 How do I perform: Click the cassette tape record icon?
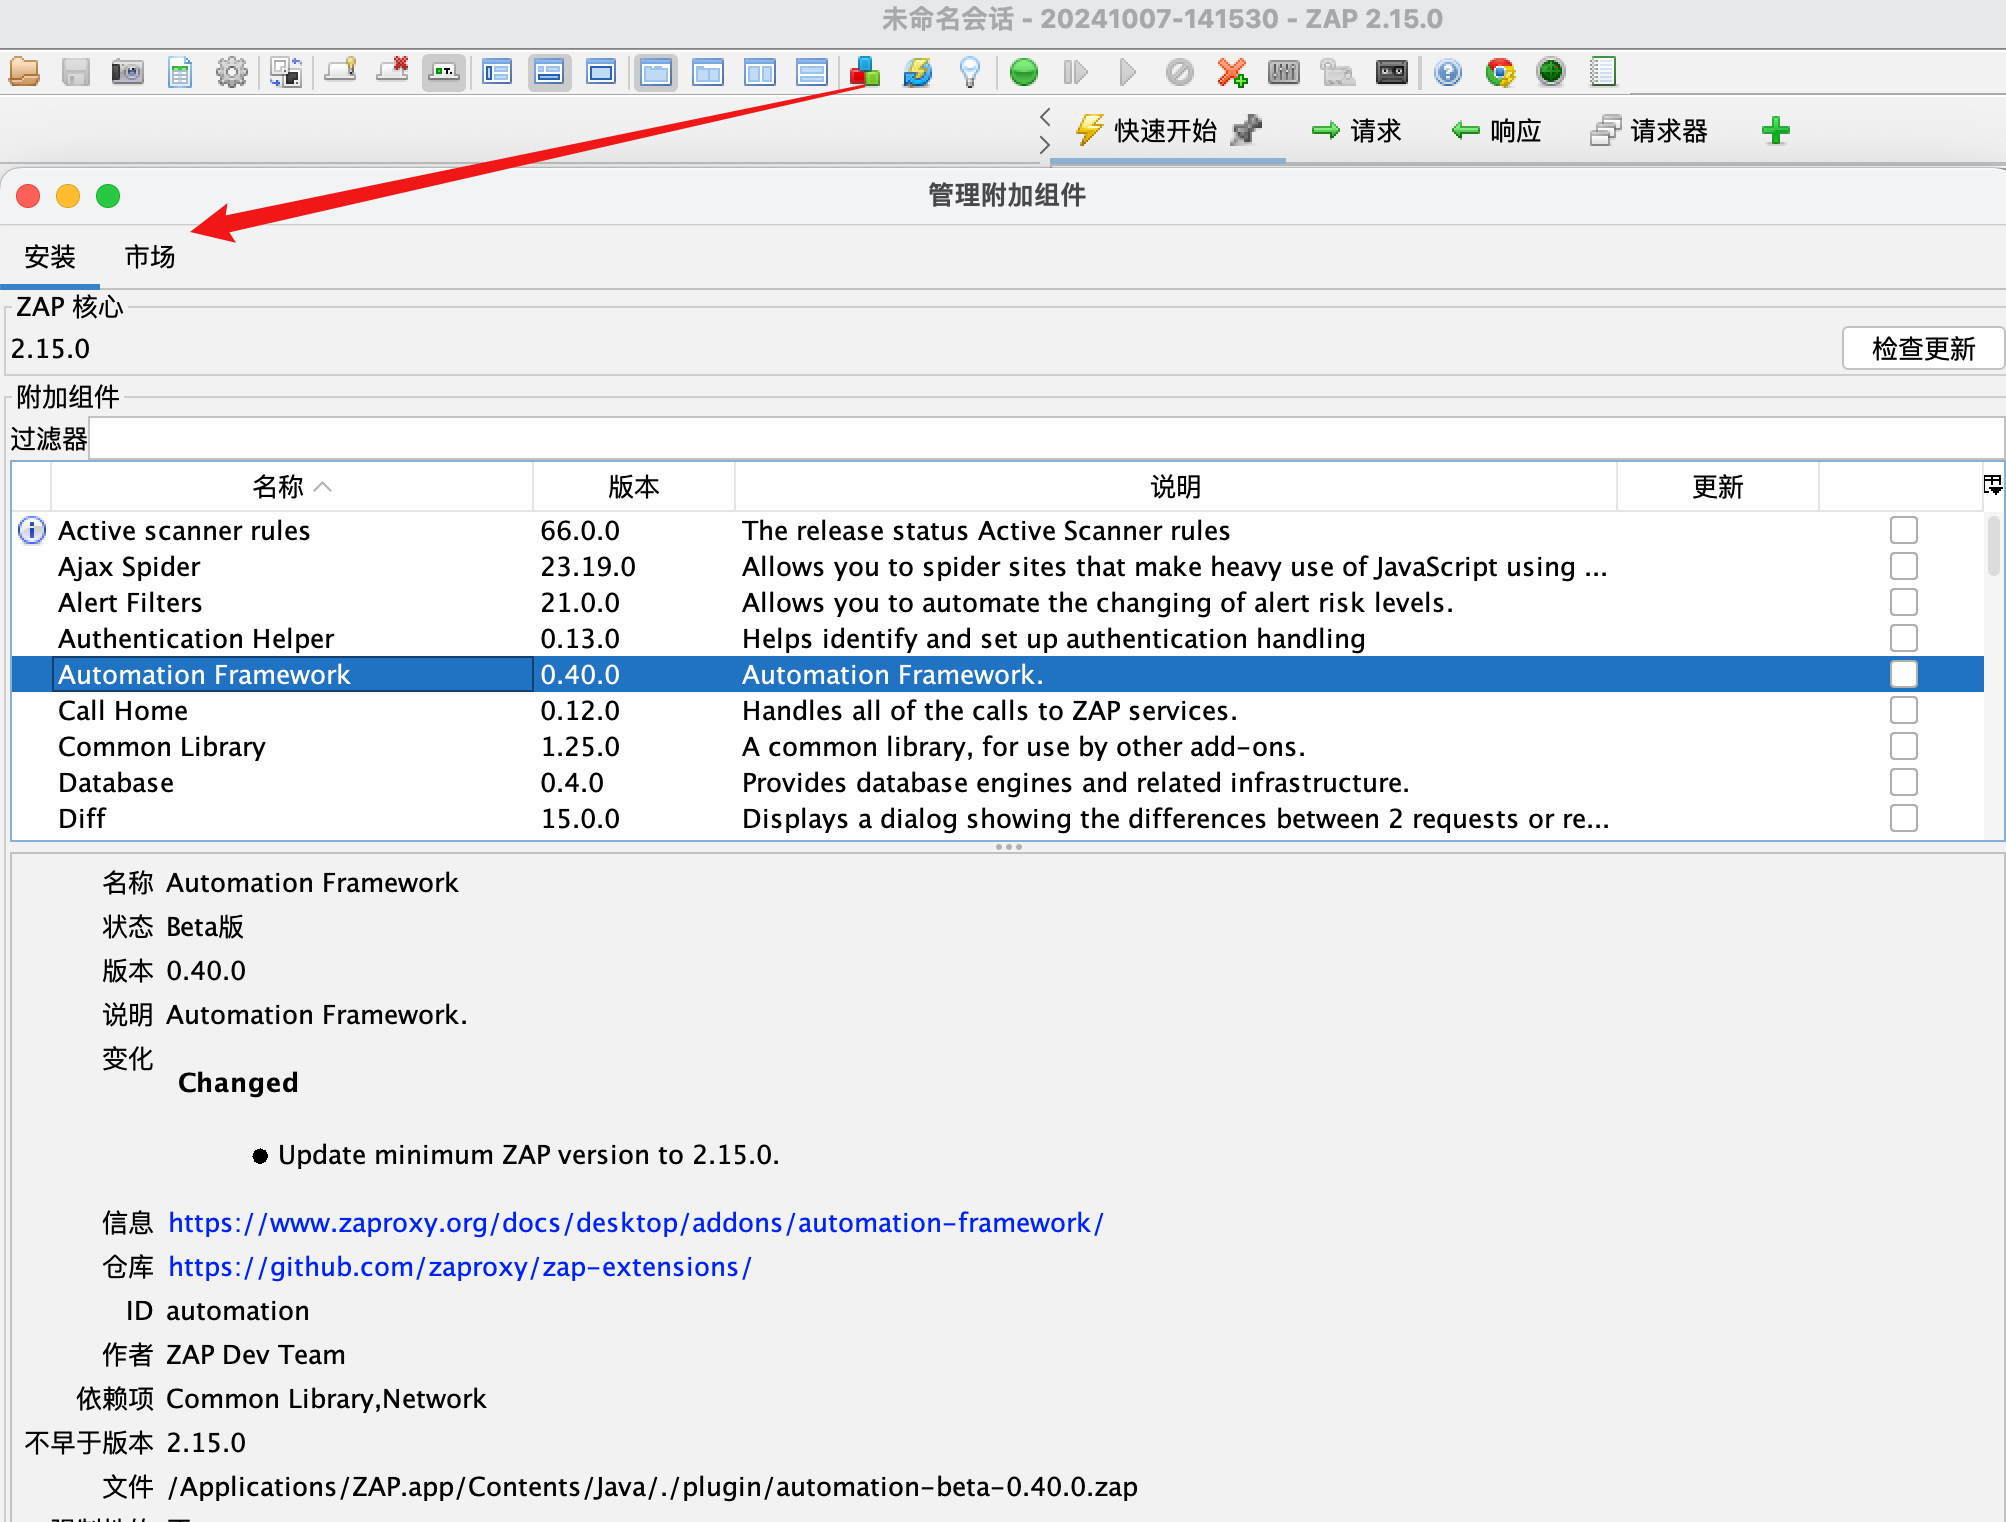(x=1392, y=72)
